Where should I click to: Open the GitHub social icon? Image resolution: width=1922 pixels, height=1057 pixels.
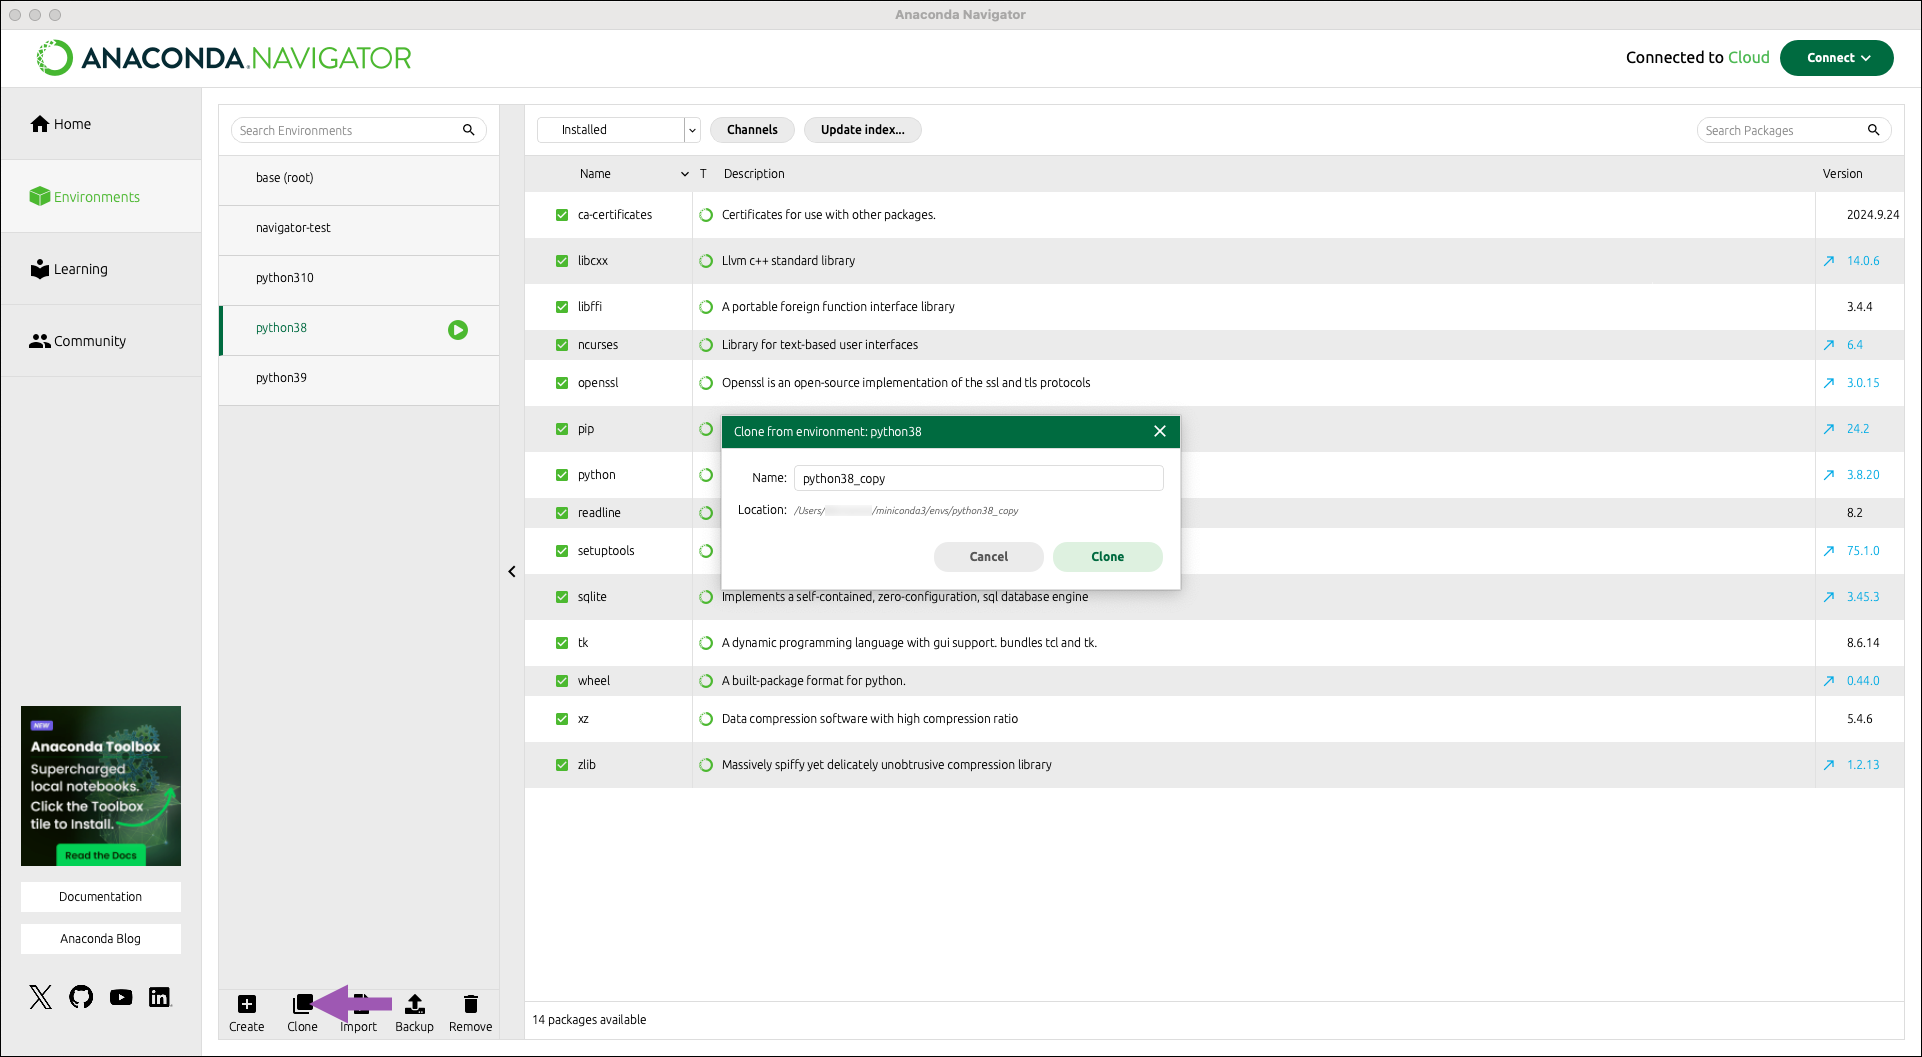81,997
